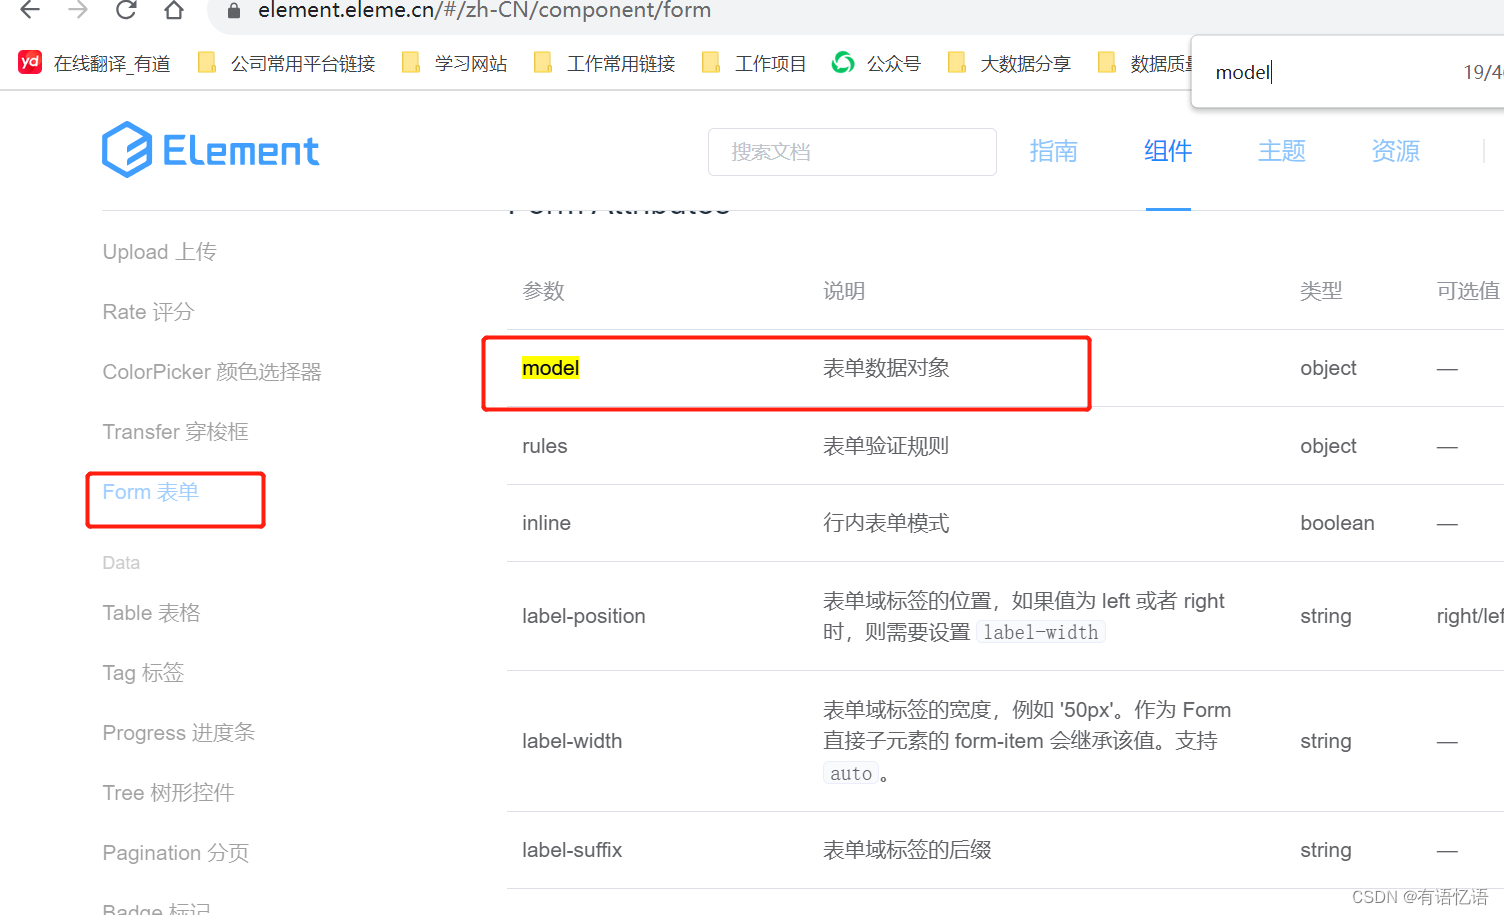Click the 说明 column header
1504x915 pixels.
(x=844, y=291)
